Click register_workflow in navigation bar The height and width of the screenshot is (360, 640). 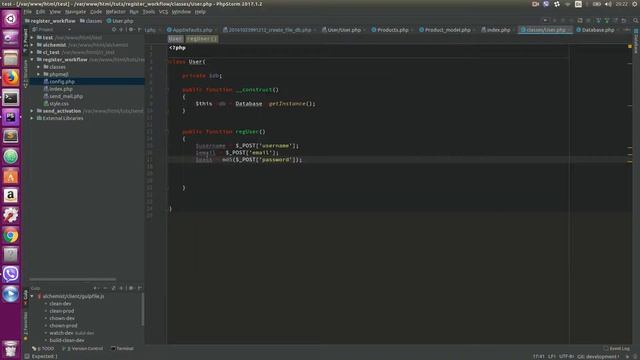pos(50,21)
